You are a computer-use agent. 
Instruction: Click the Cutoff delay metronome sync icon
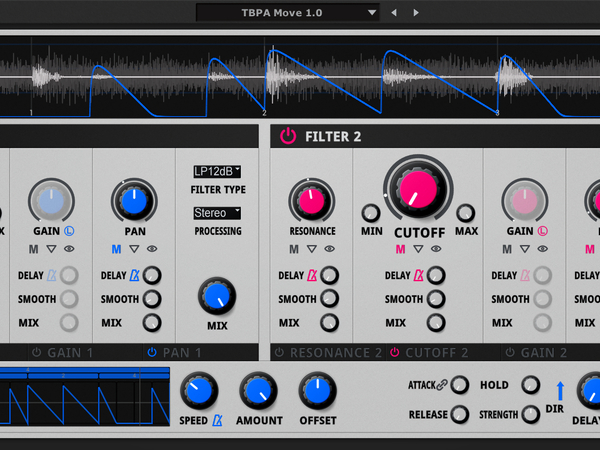point(419,276)
